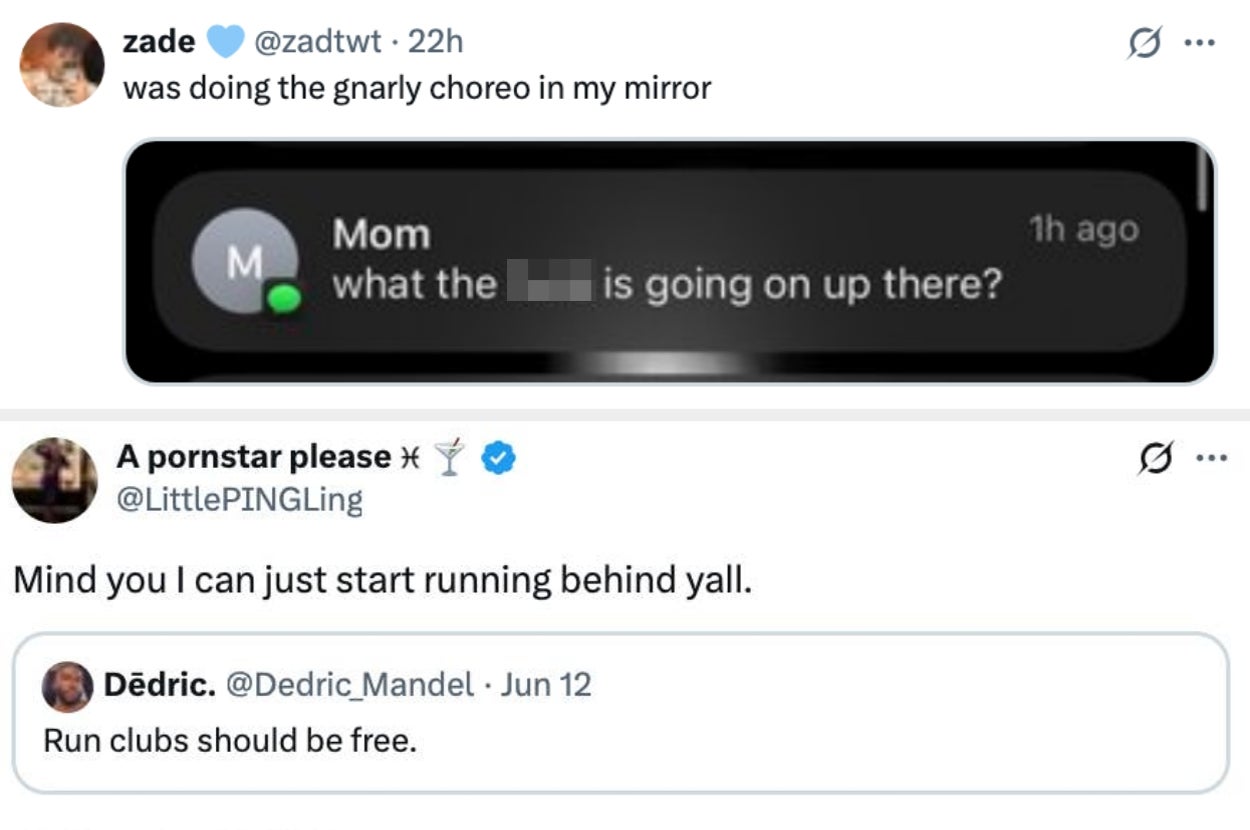Click the Jun 12 date link
This screenshot has width=1250, height=830.
point(546,685)
